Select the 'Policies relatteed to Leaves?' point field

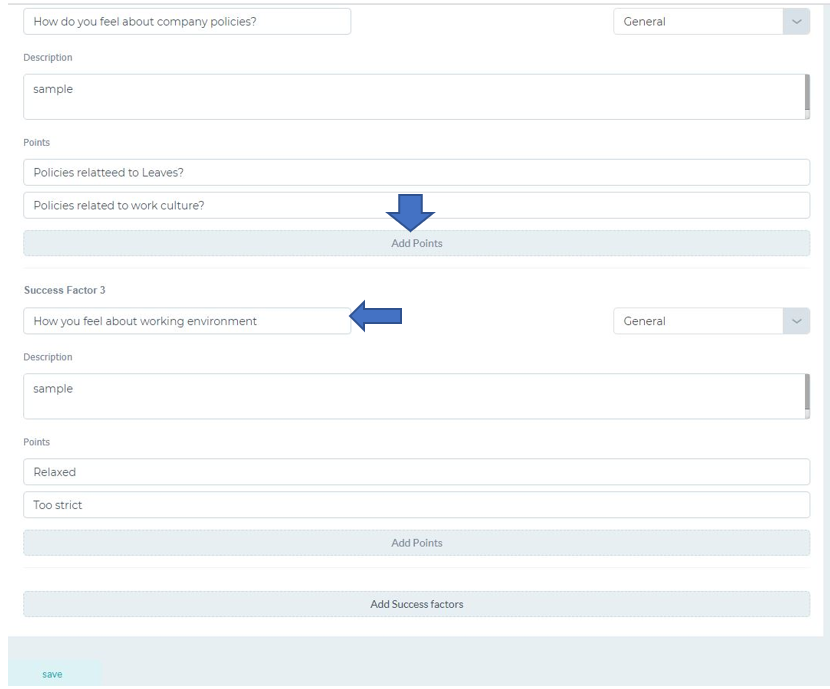(417, 173)
